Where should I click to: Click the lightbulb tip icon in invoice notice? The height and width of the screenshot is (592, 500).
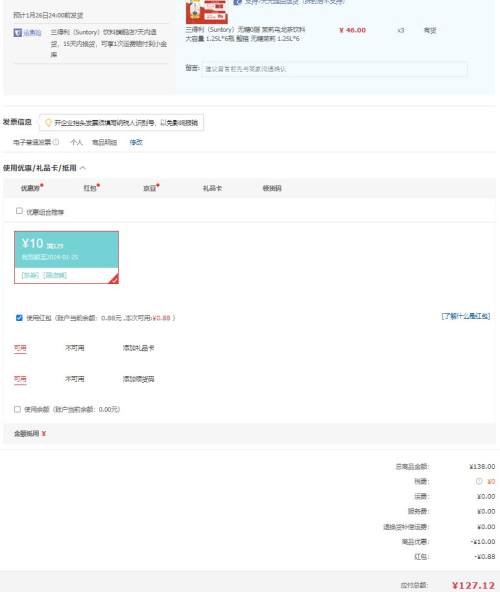48,123
